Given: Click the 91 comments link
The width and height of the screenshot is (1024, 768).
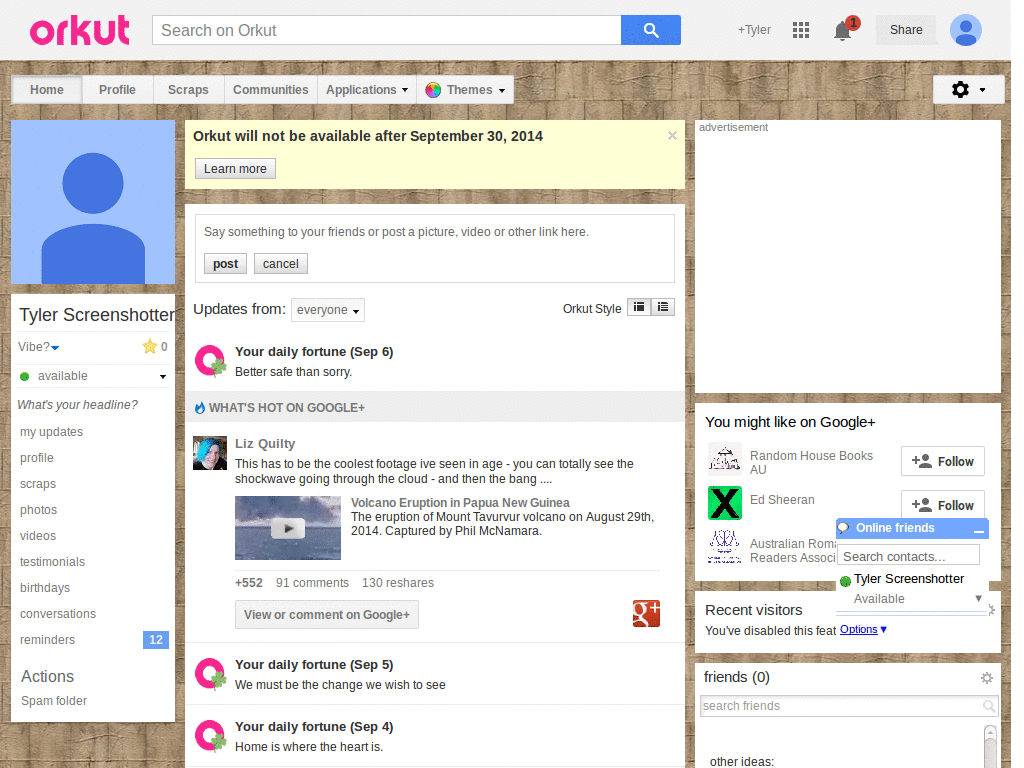Looking at the screenshot, I should coord(312,583).
